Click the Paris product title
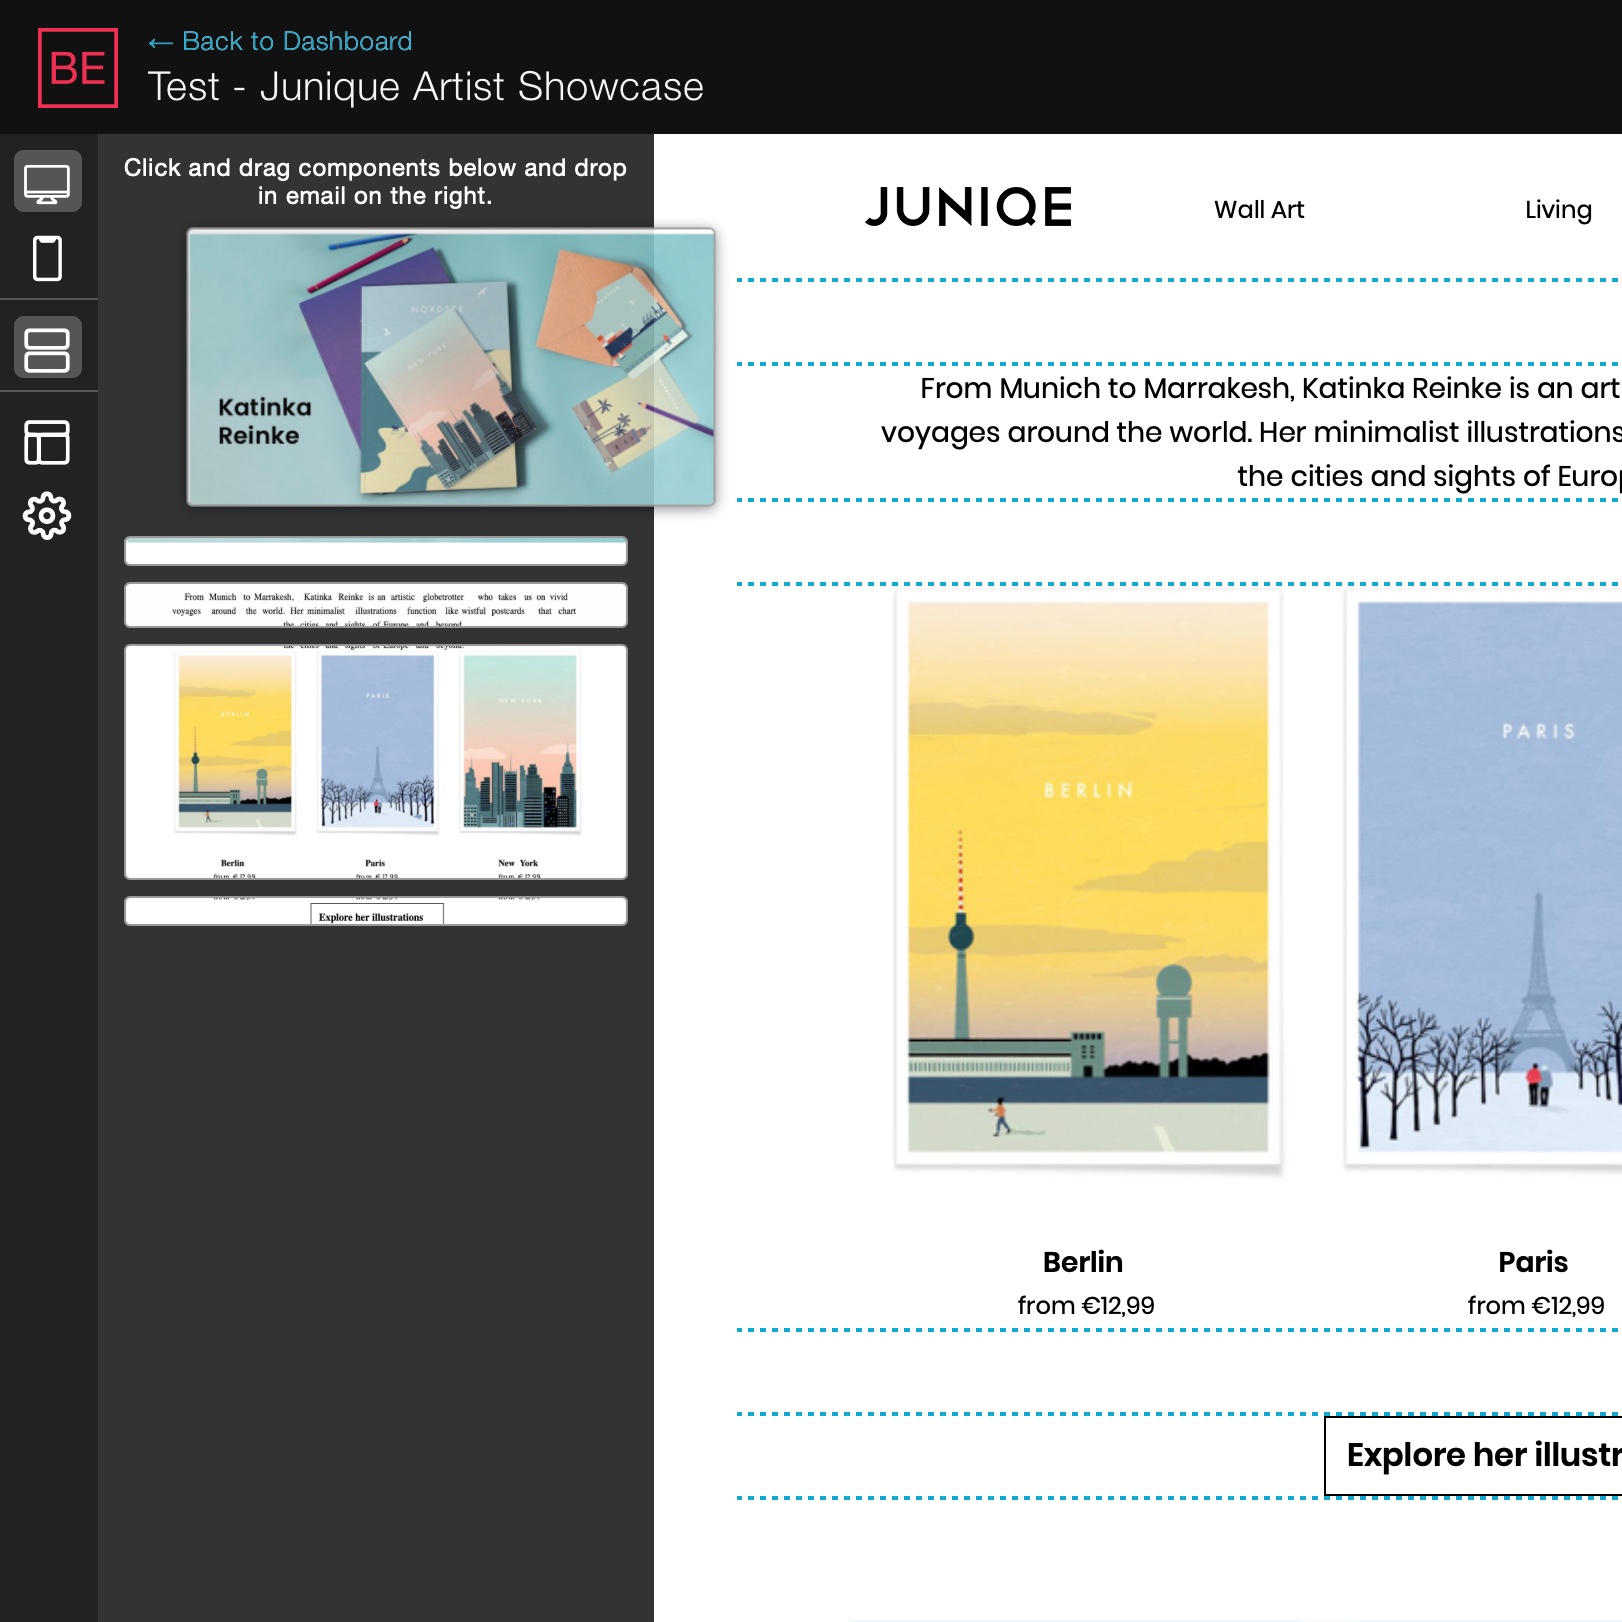Image resolution: width=1622 pixels, height=1622 pixels. [x=1533, y=1262]
